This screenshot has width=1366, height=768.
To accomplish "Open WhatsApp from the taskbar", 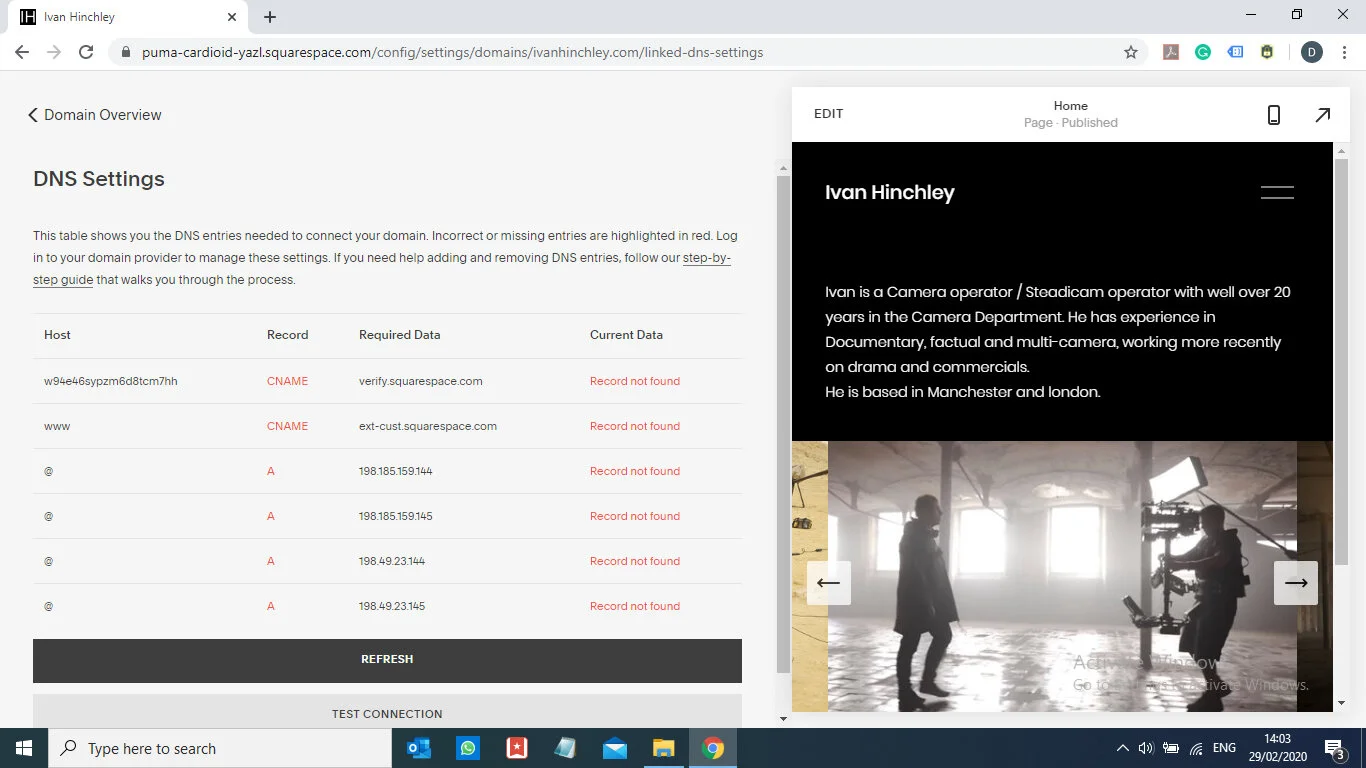I will [468, 748].
